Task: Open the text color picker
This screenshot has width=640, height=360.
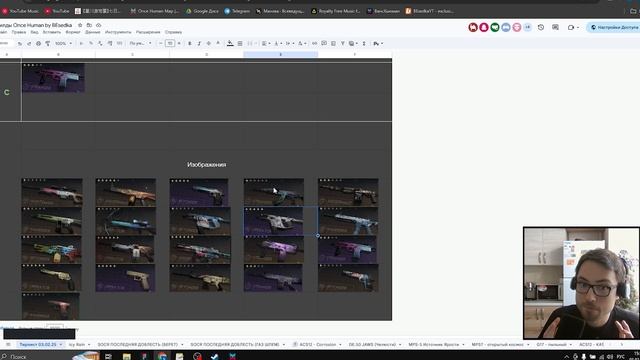Action: pos(218,43)
